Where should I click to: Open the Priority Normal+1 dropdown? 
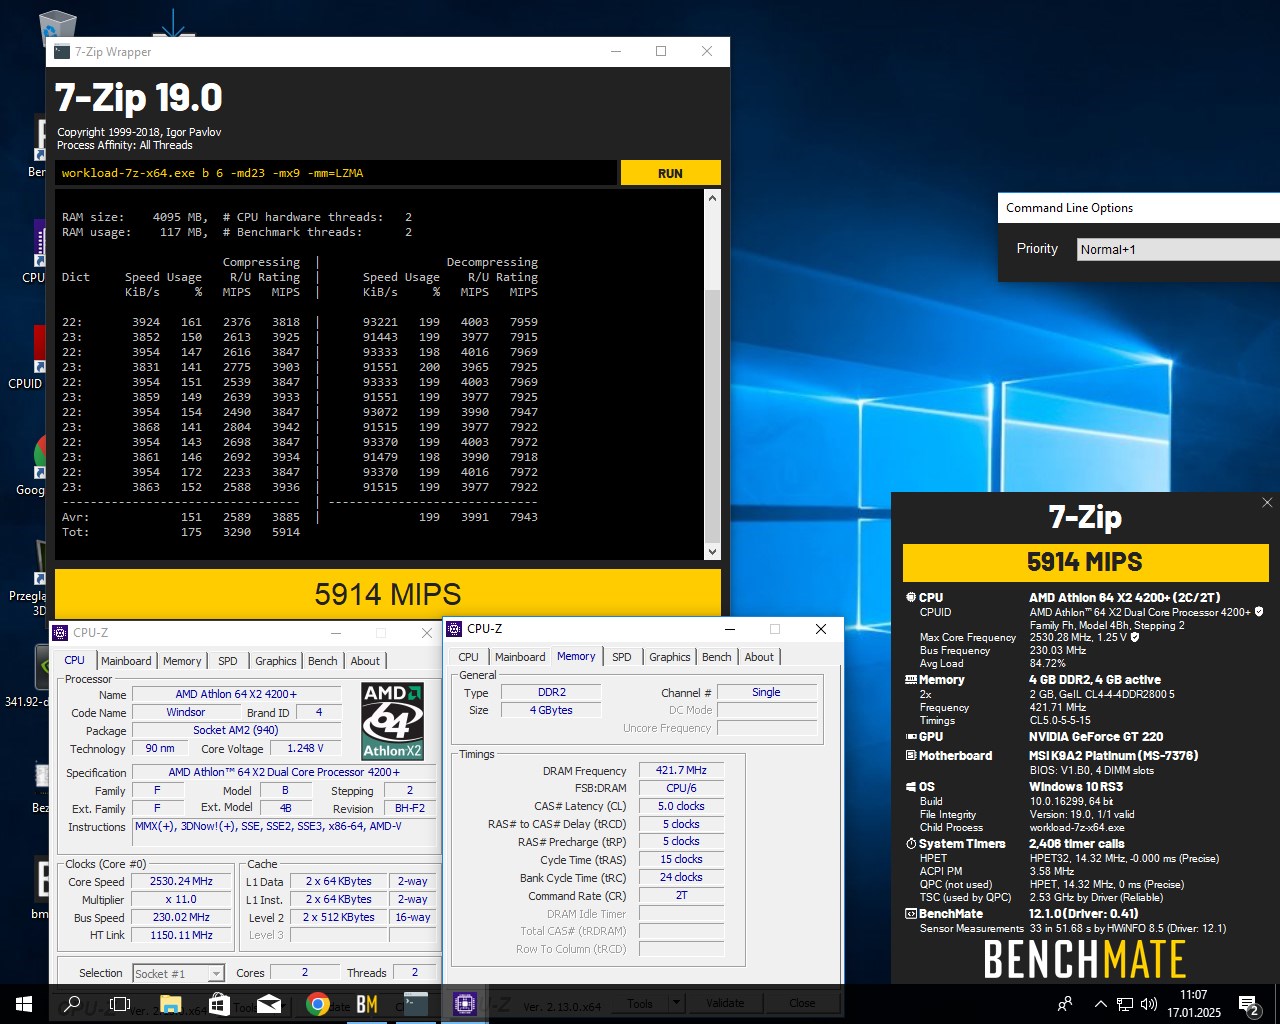(x=1178, y=249)
